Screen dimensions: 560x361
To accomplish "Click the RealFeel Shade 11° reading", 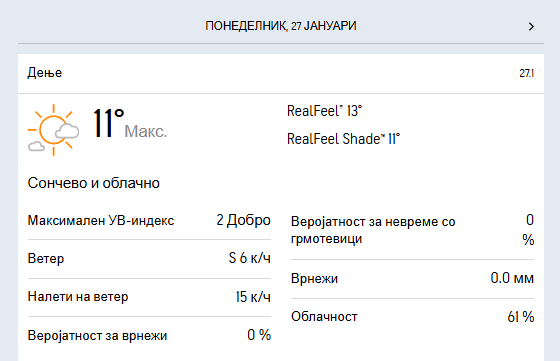I will tap(343, 139).
